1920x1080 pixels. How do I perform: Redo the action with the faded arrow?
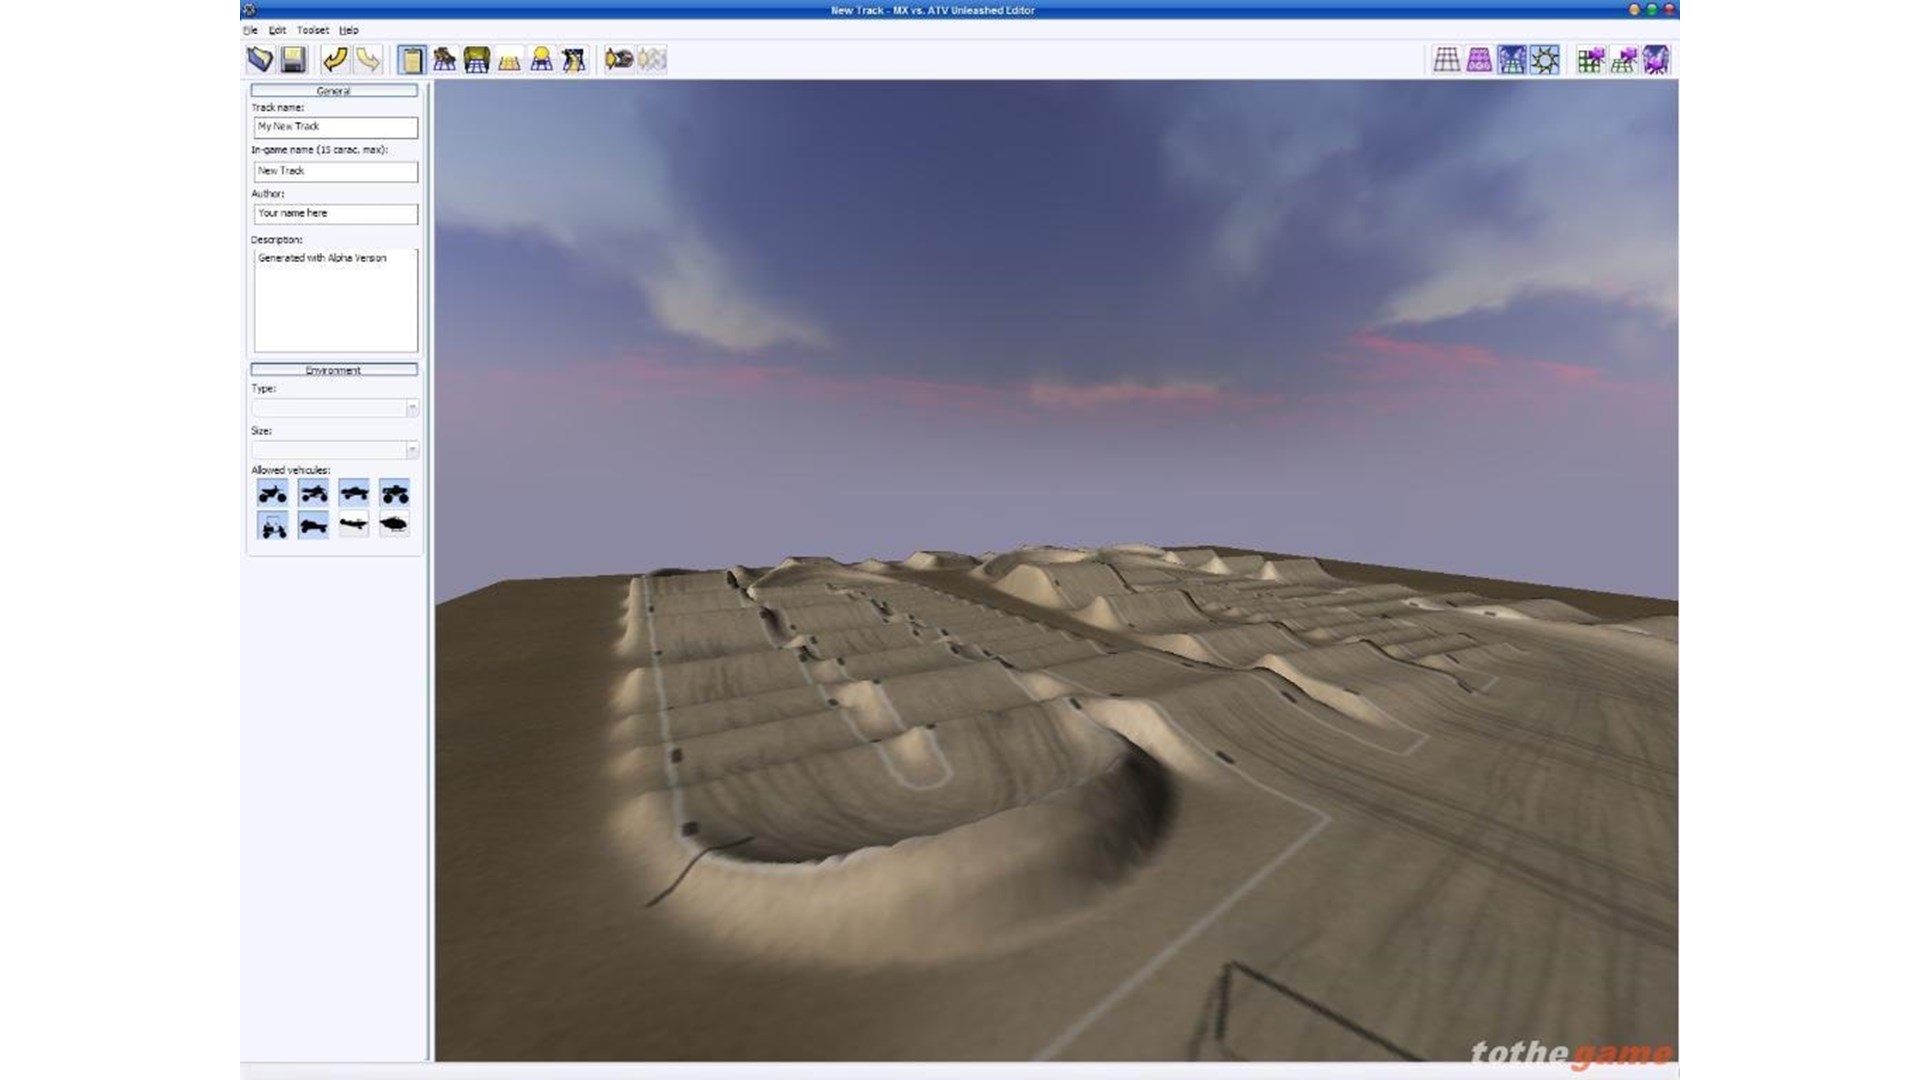368,60
